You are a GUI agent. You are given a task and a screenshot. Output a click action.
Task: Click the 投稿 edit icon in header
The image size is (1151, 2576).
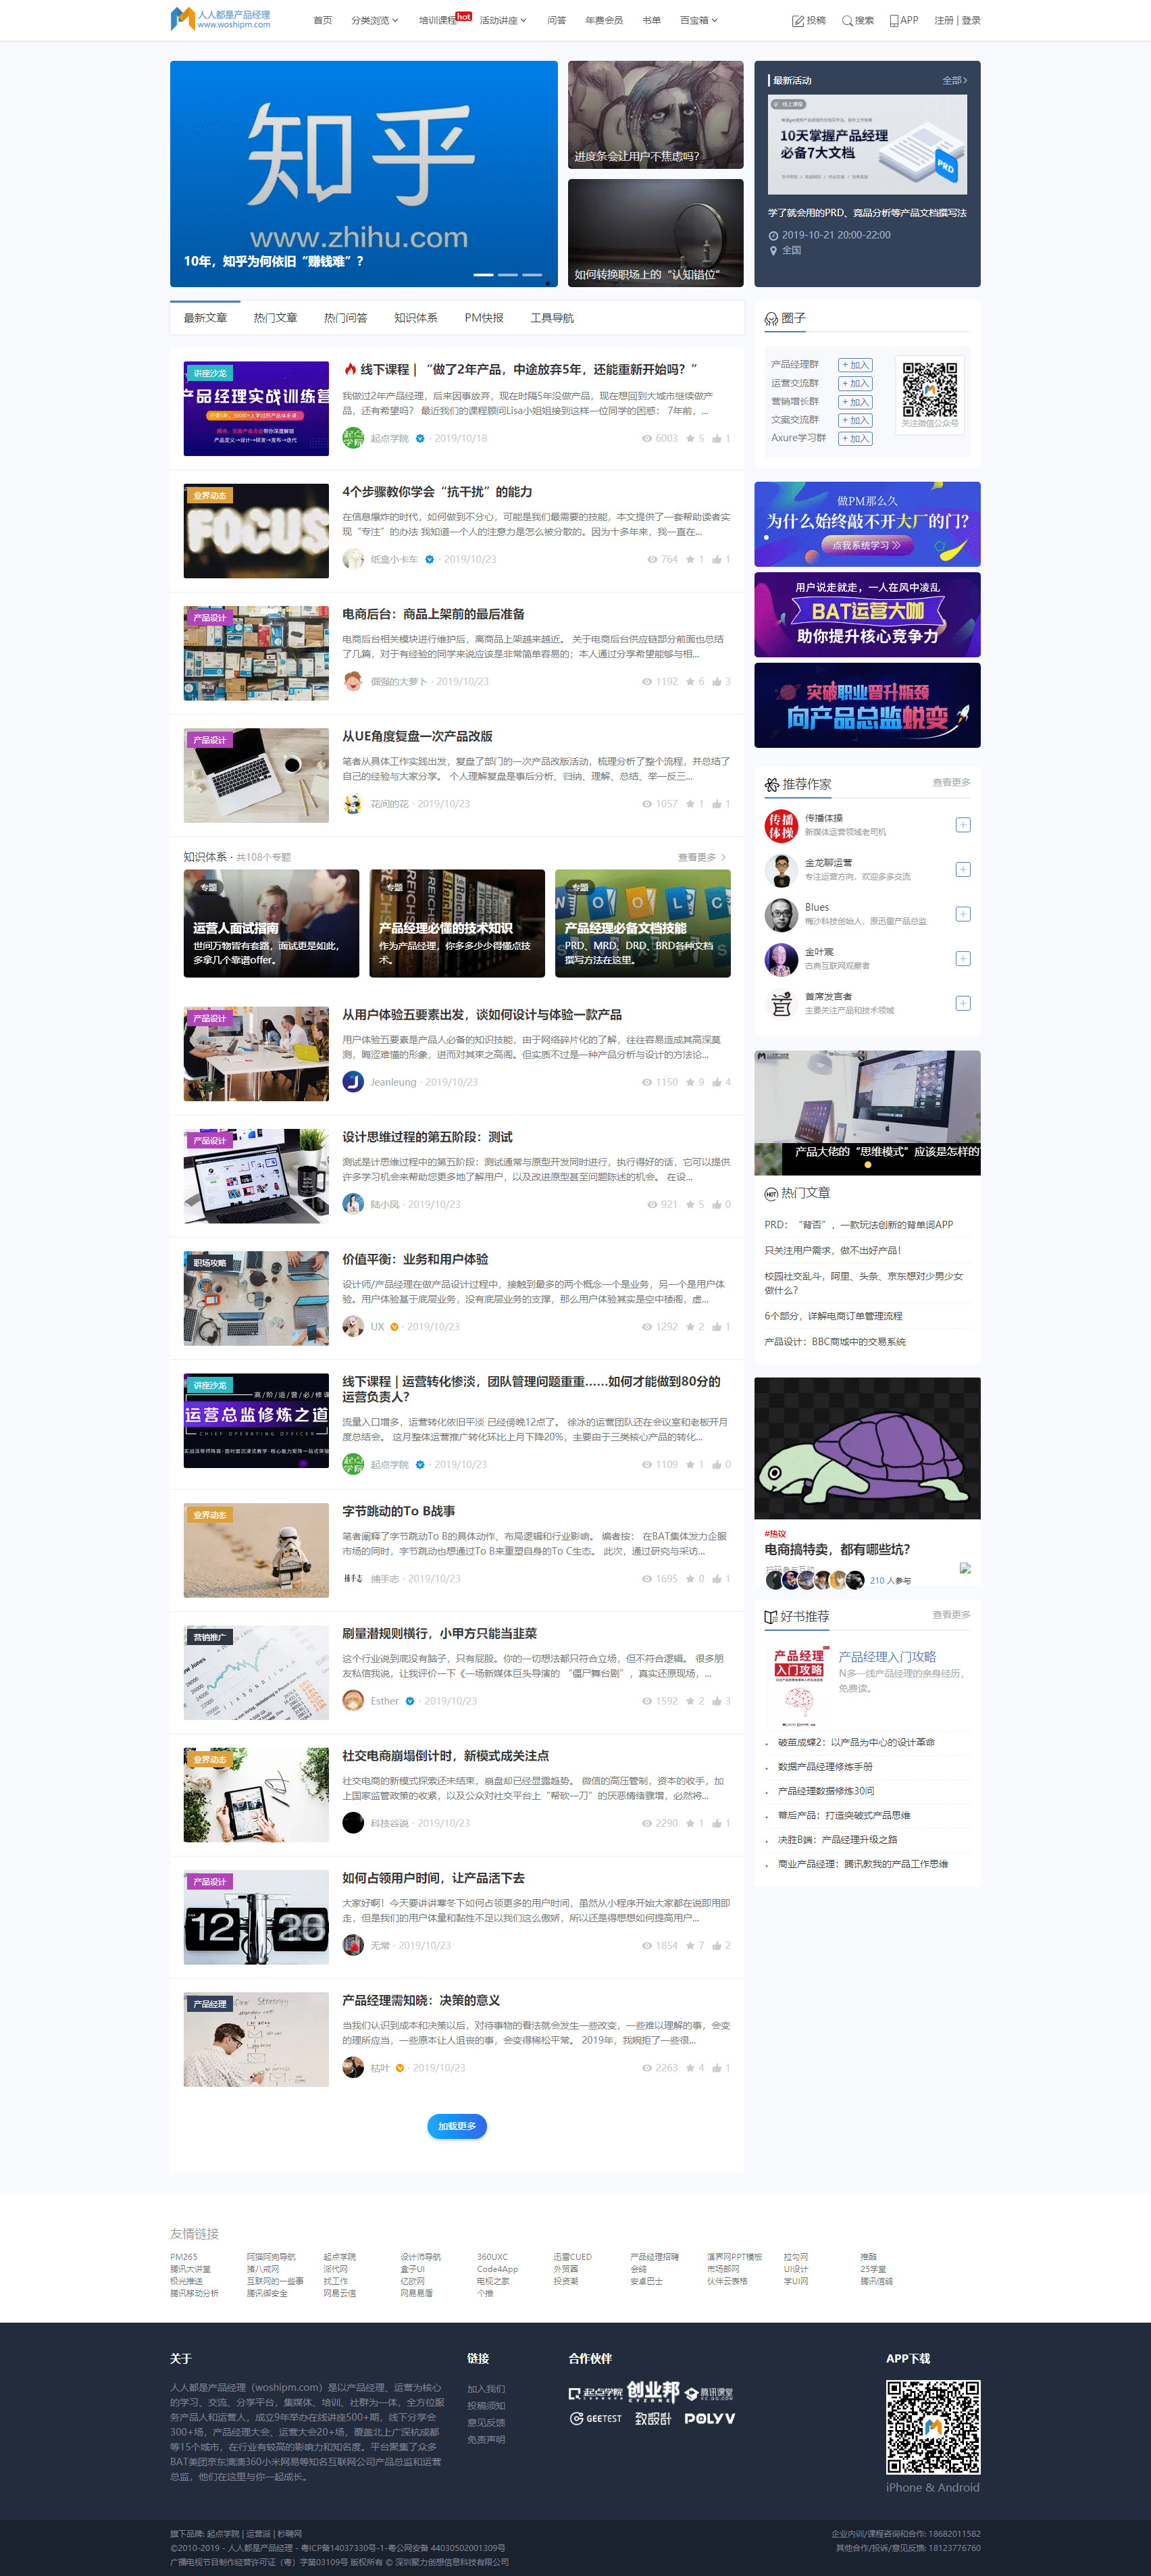[798, 21]
